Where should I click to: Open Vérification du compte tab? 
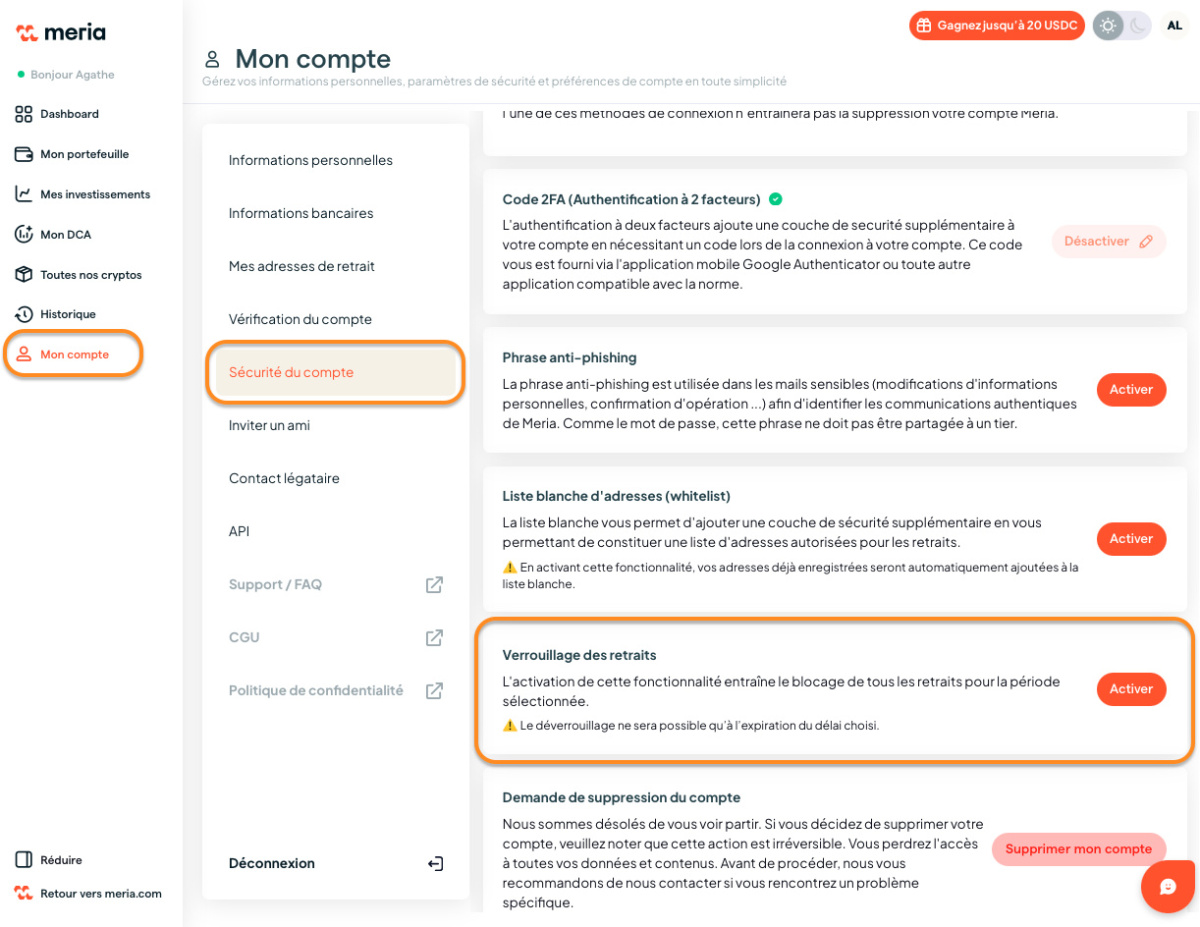tap(300, 319)
